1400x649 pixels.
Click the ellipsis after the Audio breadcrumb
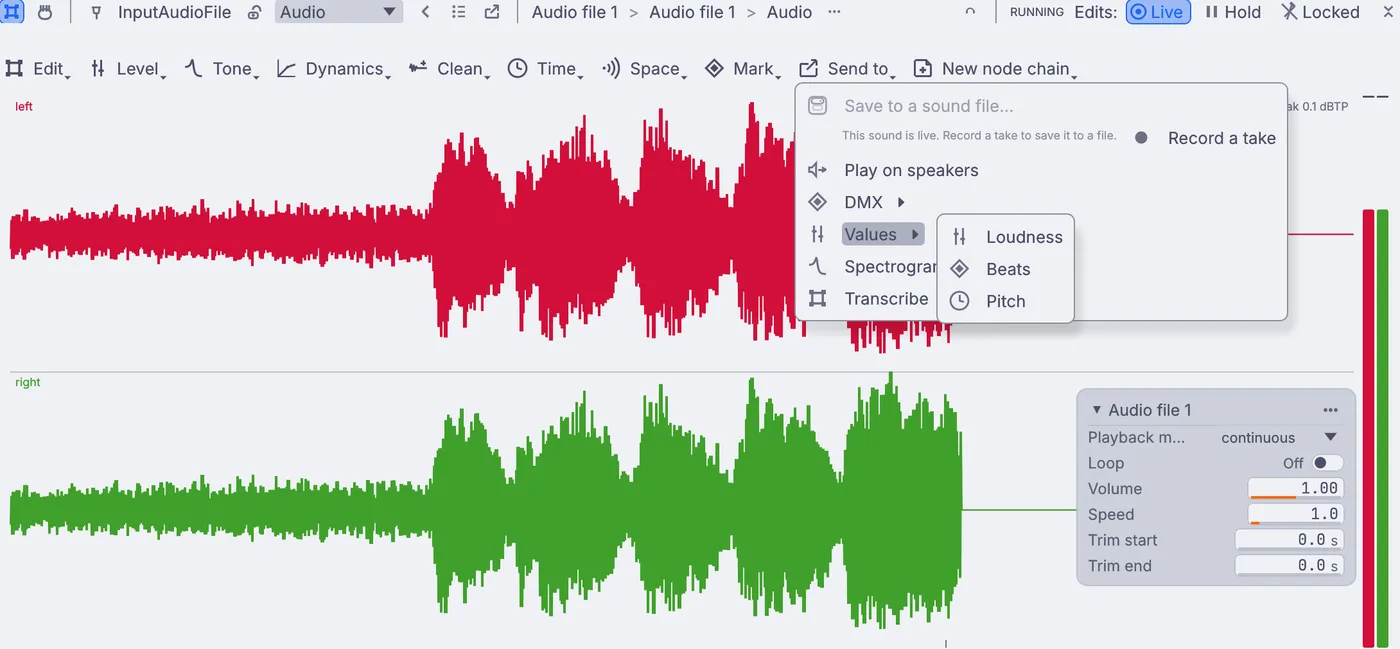(834, 12)
